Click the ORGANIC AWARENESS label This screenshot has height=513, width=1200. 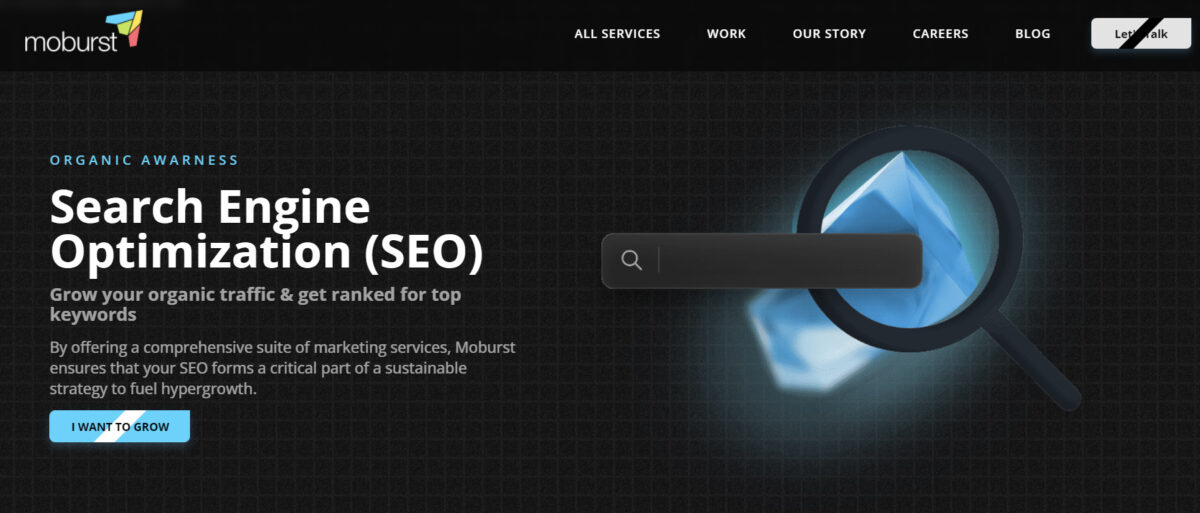pyautogui.click(x=144, y=160)
